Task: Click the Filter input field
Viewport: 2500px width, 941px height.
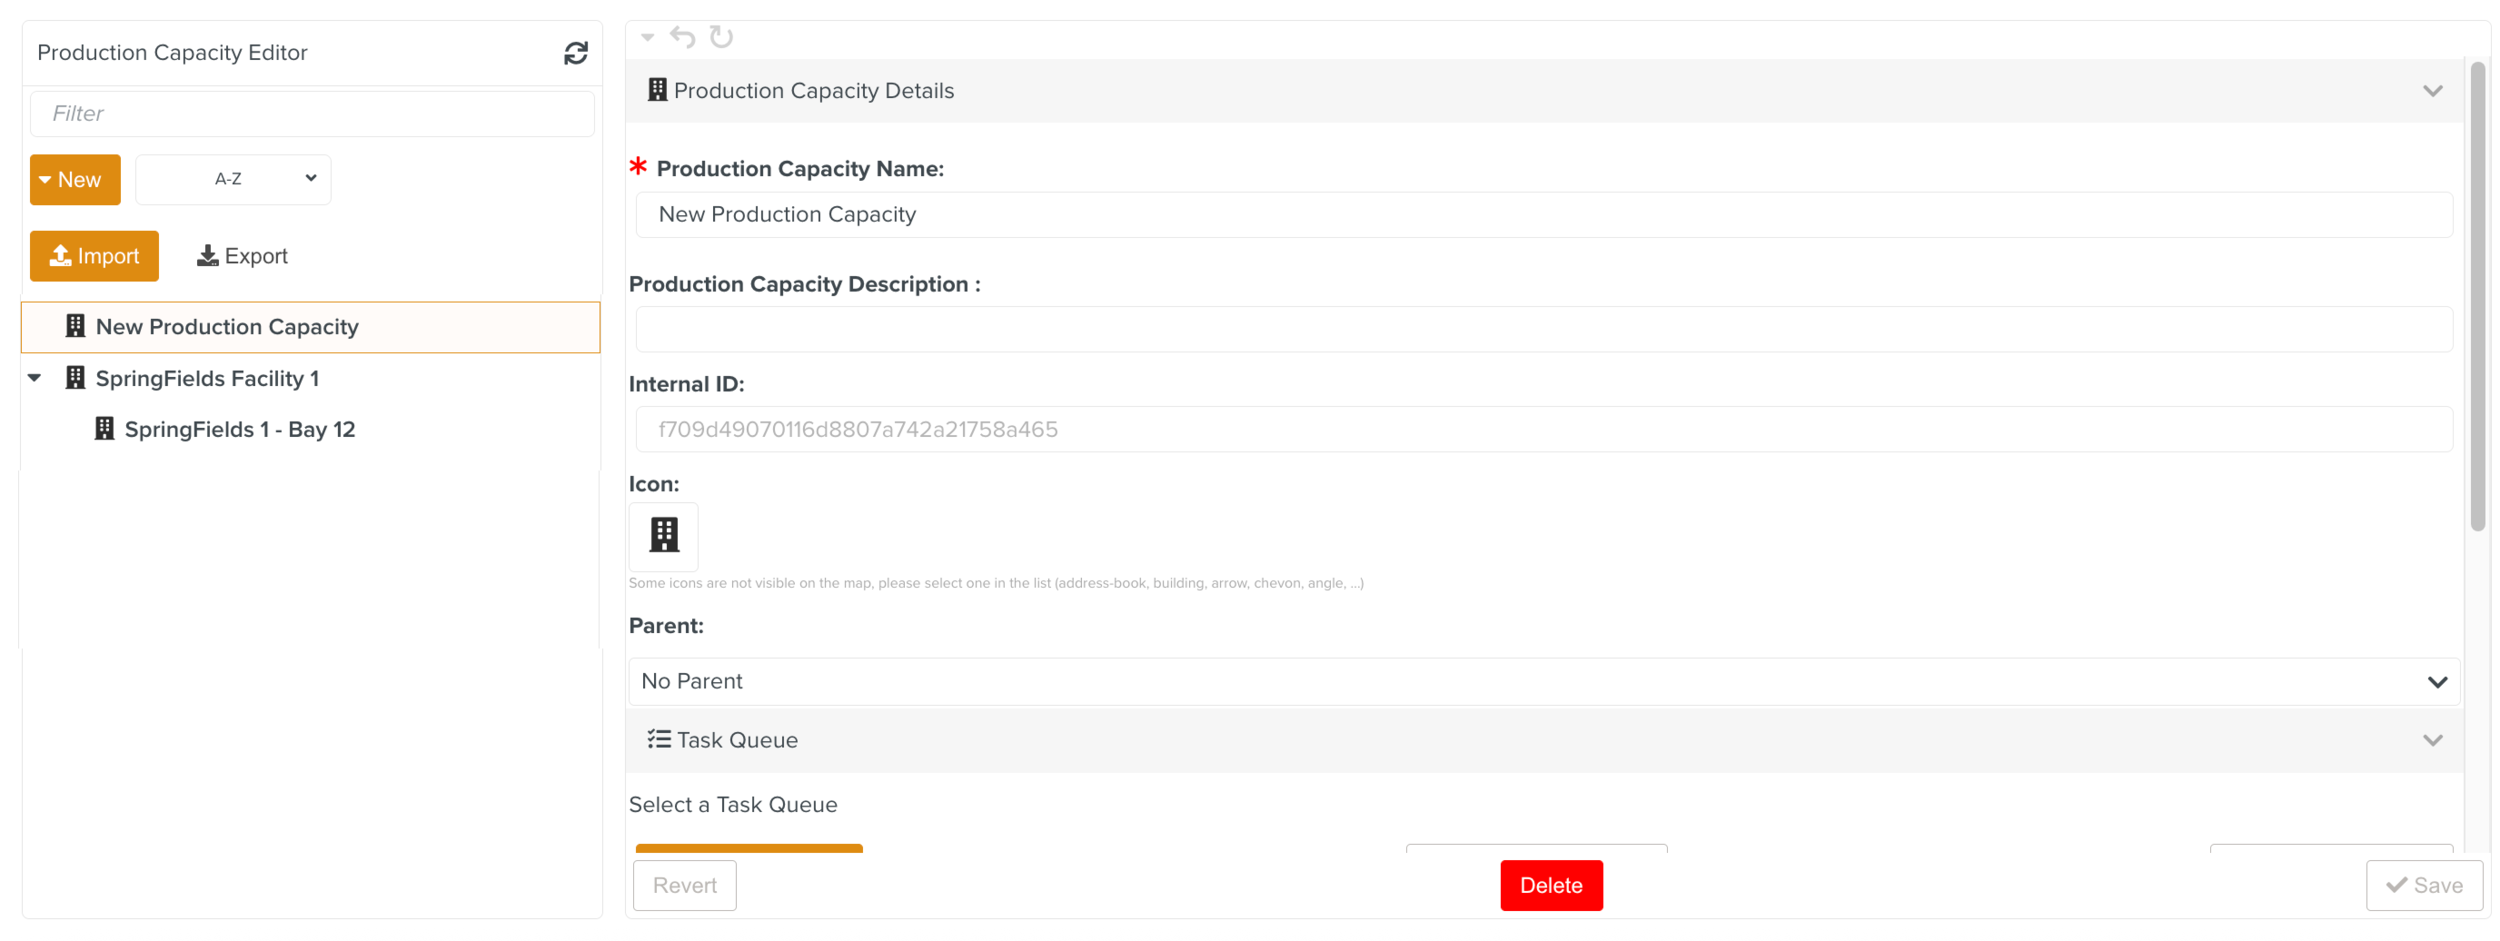Action: (x=312, y=114)
